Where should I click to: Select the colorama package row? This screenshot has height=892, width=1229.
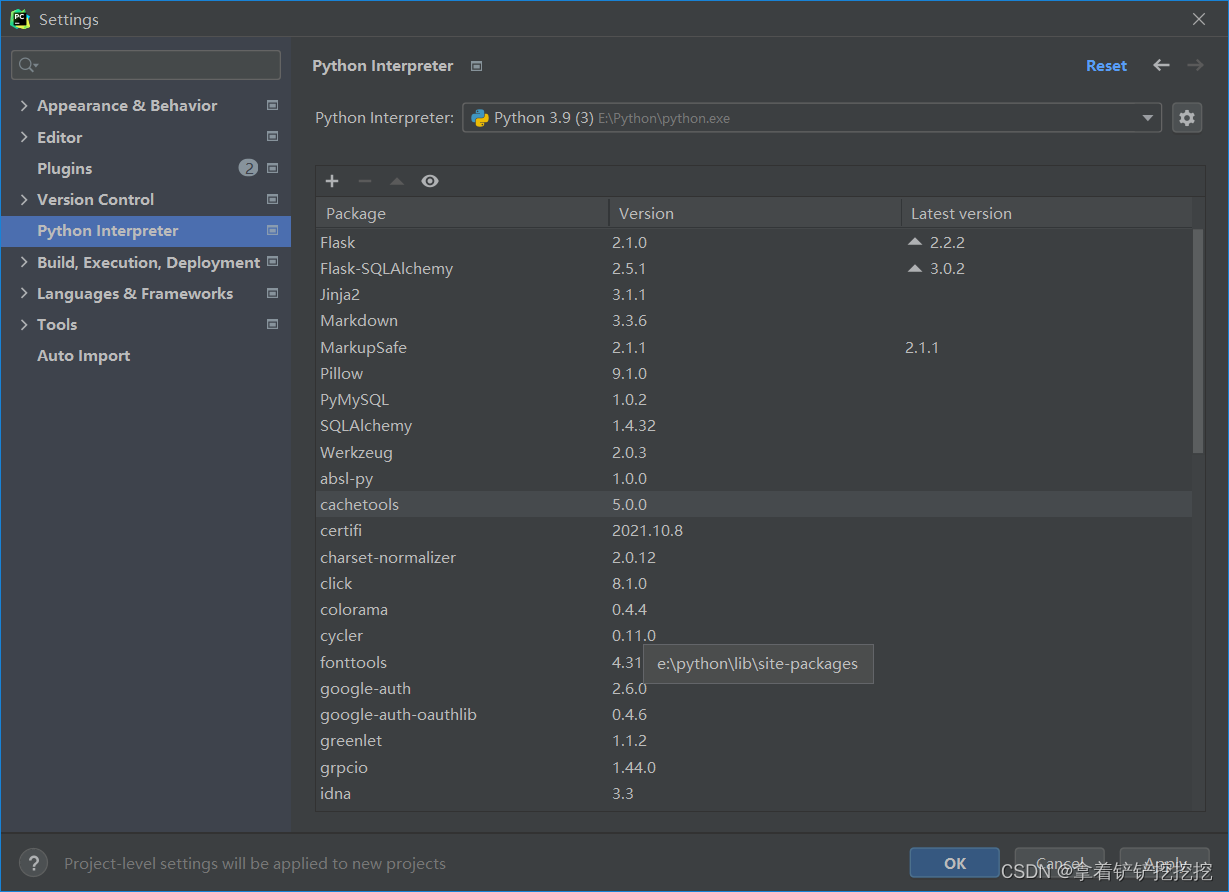click(754, 609)
